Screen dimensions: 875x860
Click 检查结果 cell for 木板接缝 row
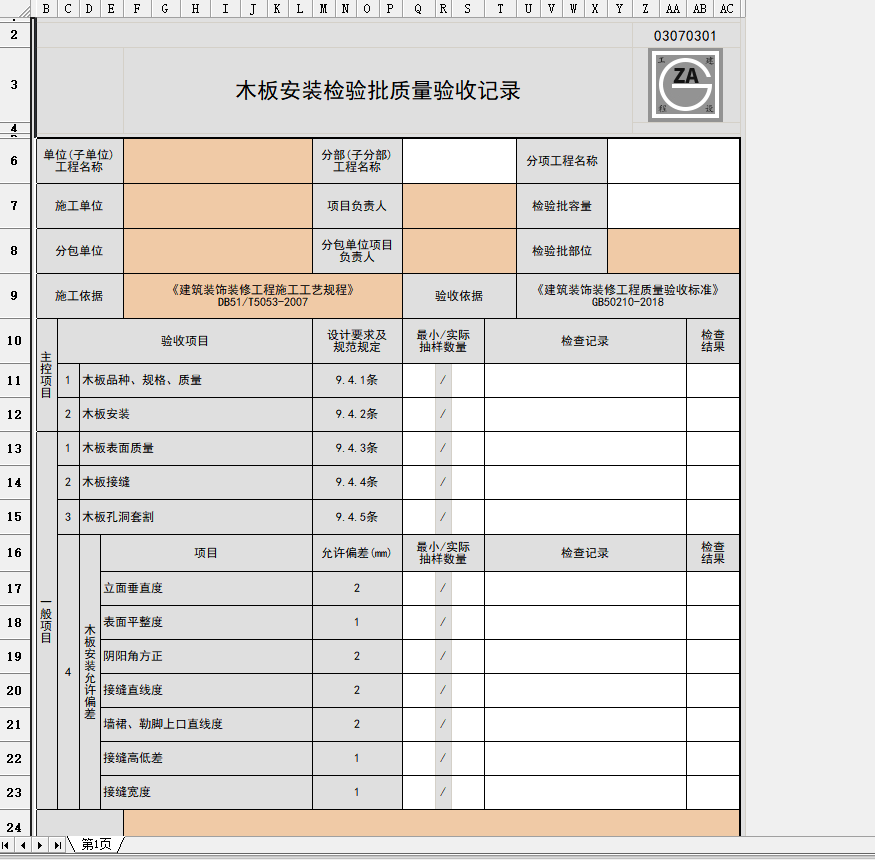pyautogui.click(x=713, y=482)
